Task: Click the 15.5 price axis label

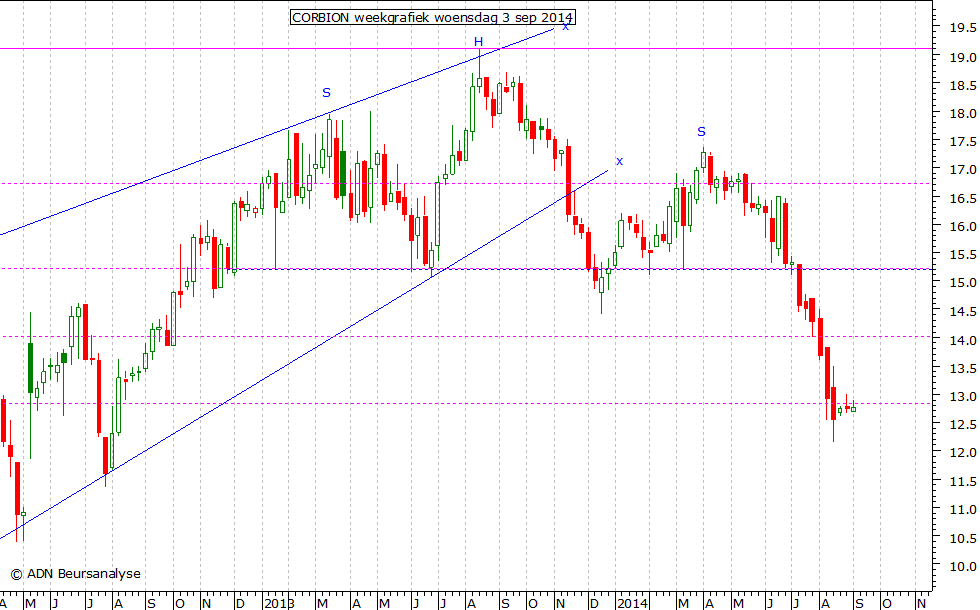Action: point(963,254)
